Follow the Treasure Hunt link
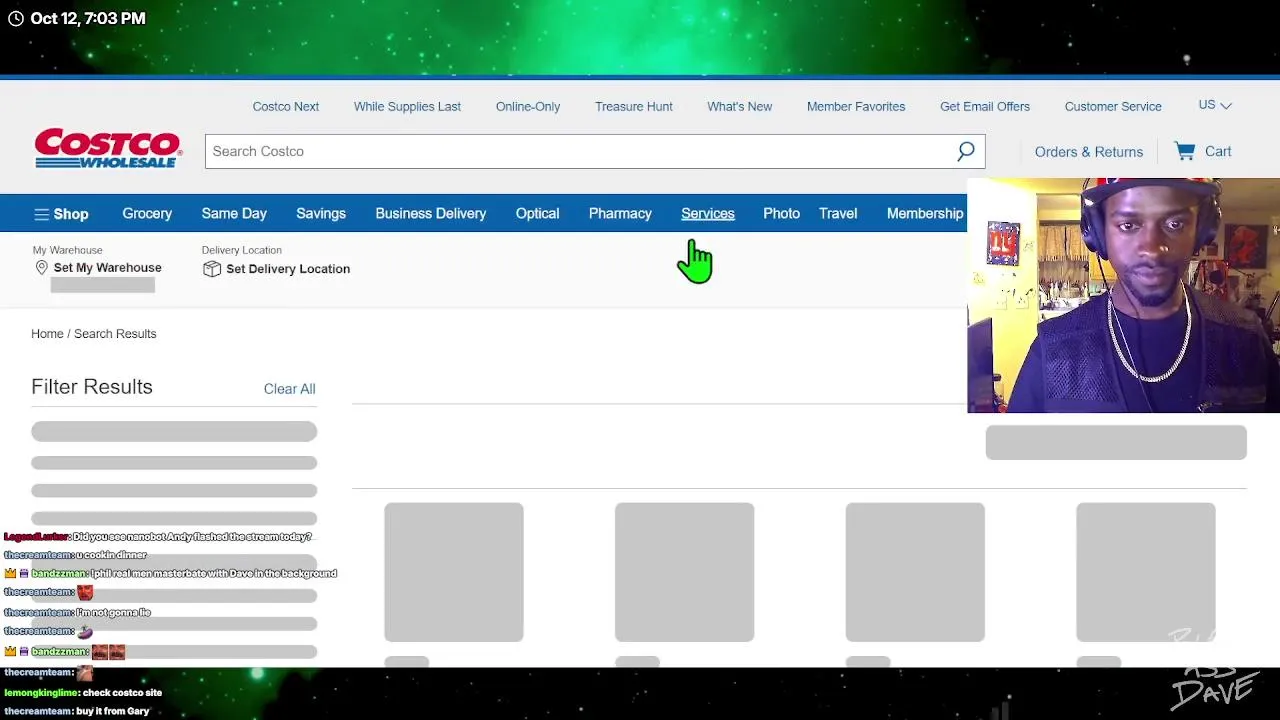The height and width of the screenshot is (720, 1280). pos(634,106)
